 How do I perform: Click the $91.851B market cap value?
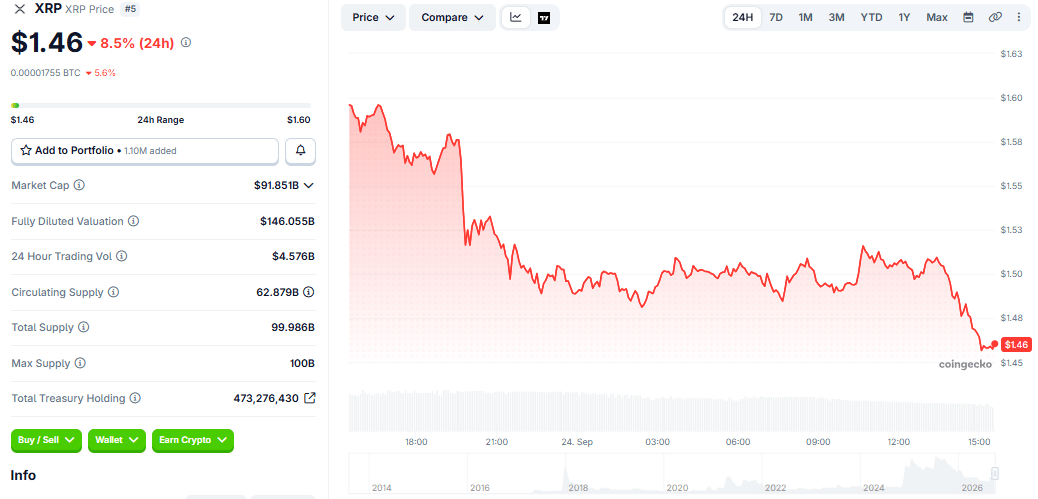276,186
